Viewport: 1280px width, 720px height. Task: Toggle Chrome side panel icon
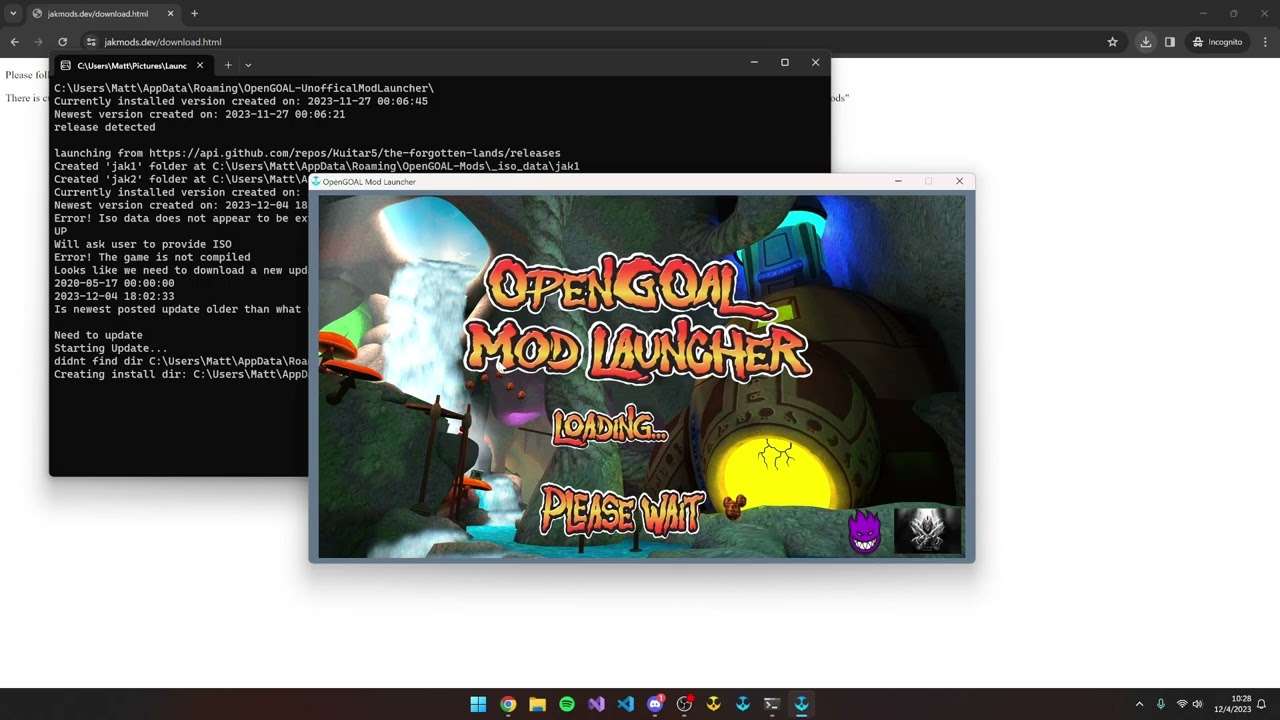(x=1169, y=42)
